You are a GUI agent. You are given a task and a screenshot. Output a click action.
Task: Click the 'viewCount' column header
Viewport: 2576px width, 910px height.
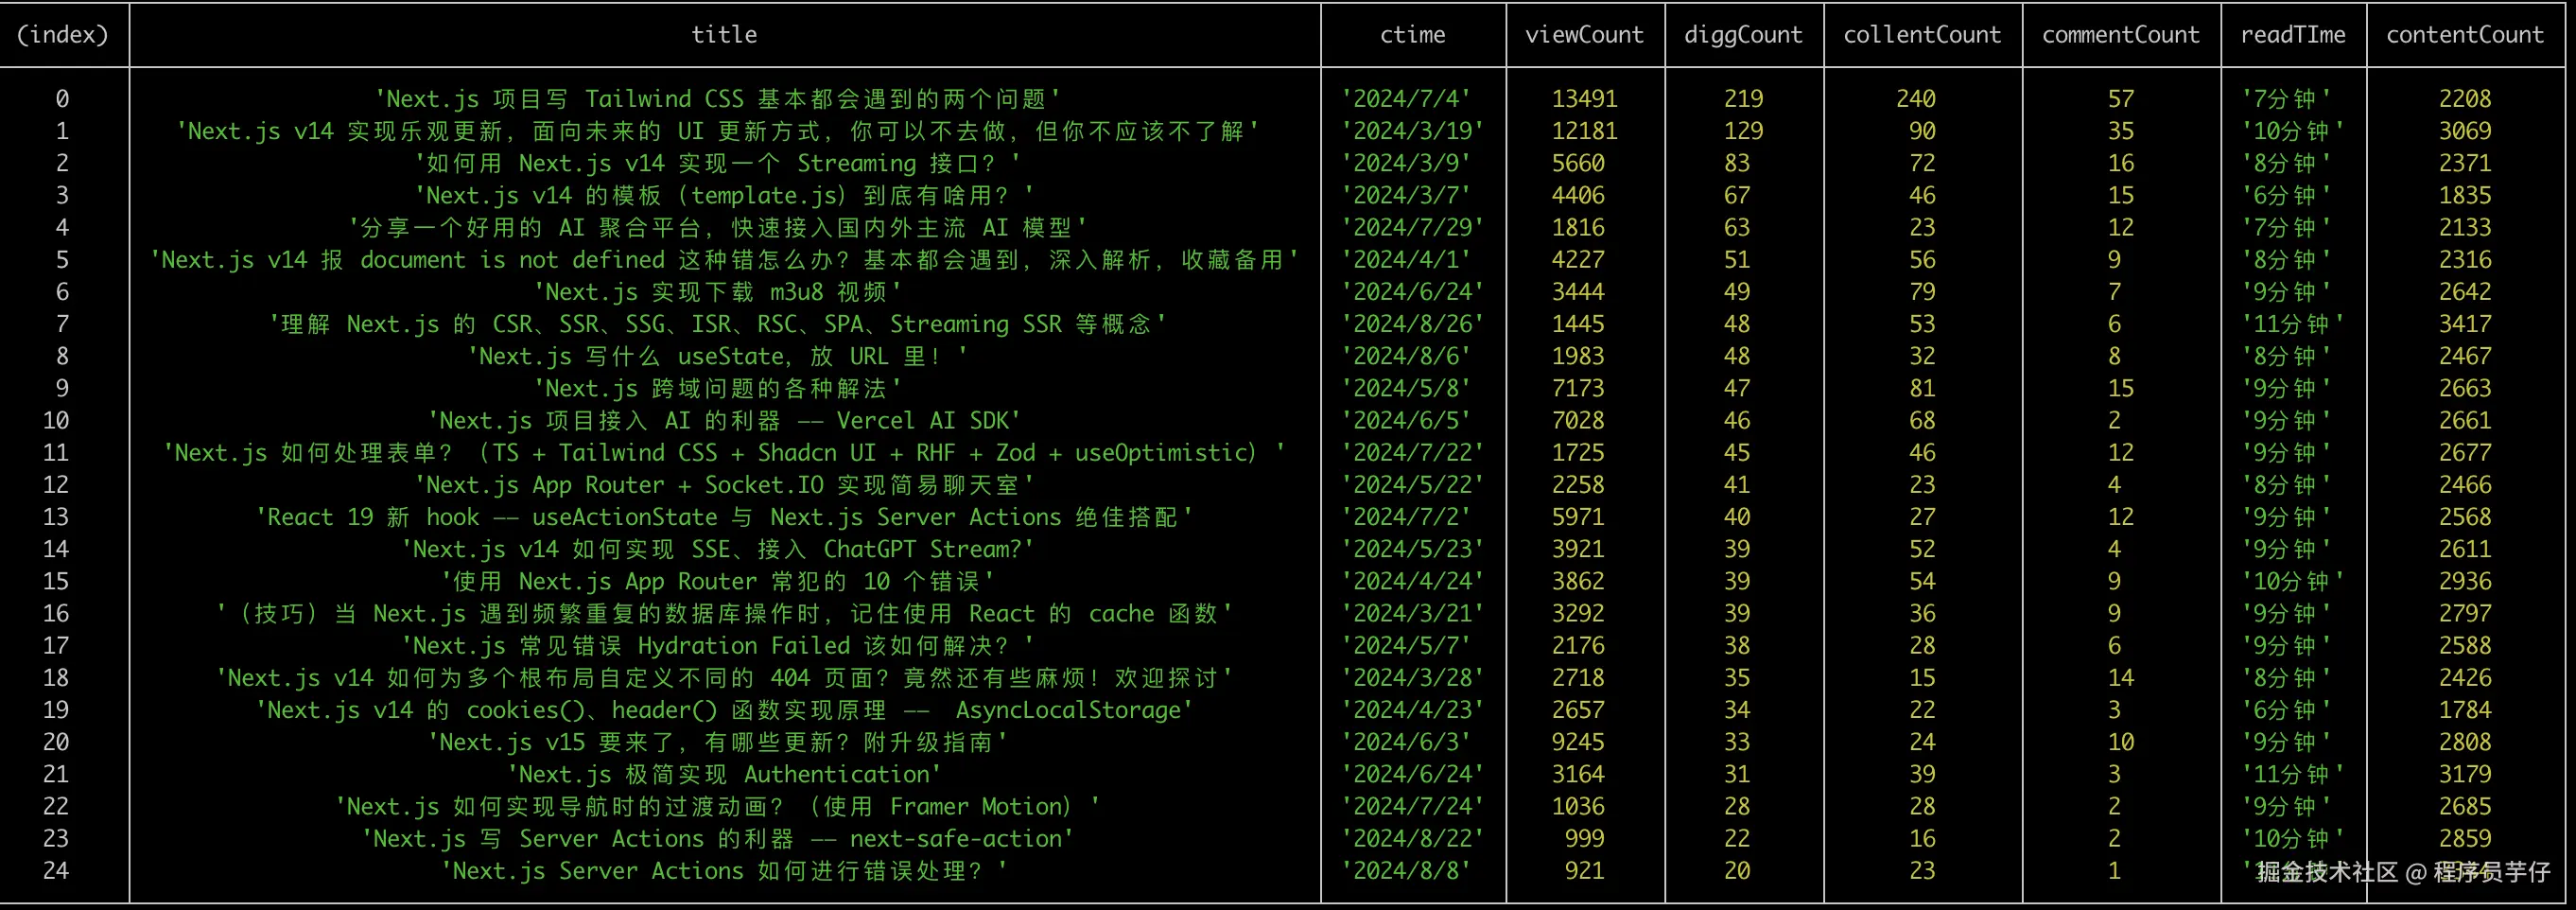point(1584,35)
